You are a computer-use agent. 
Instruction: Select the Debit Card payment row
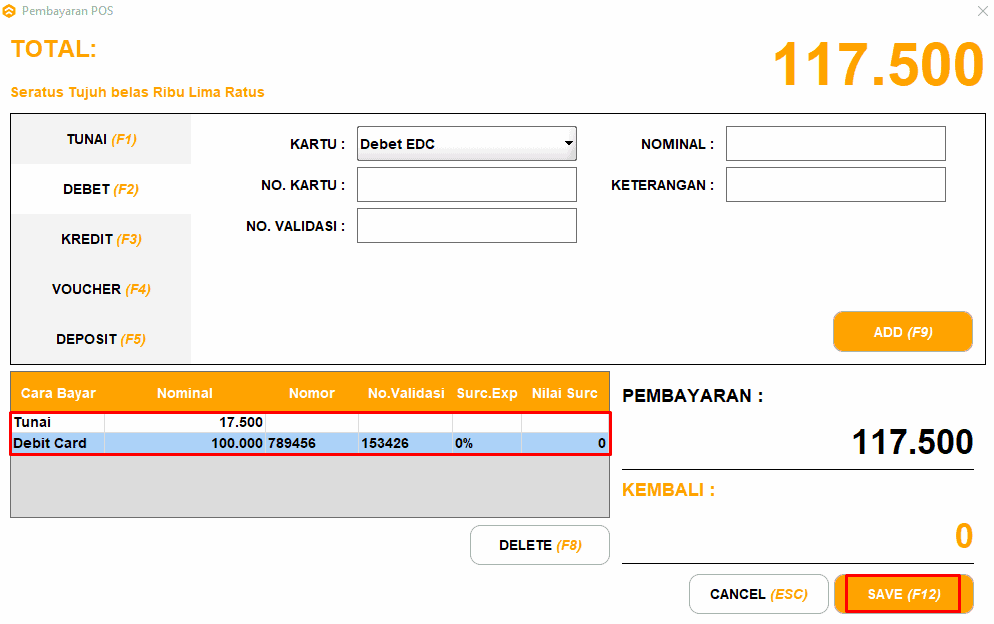click(311, 443)
